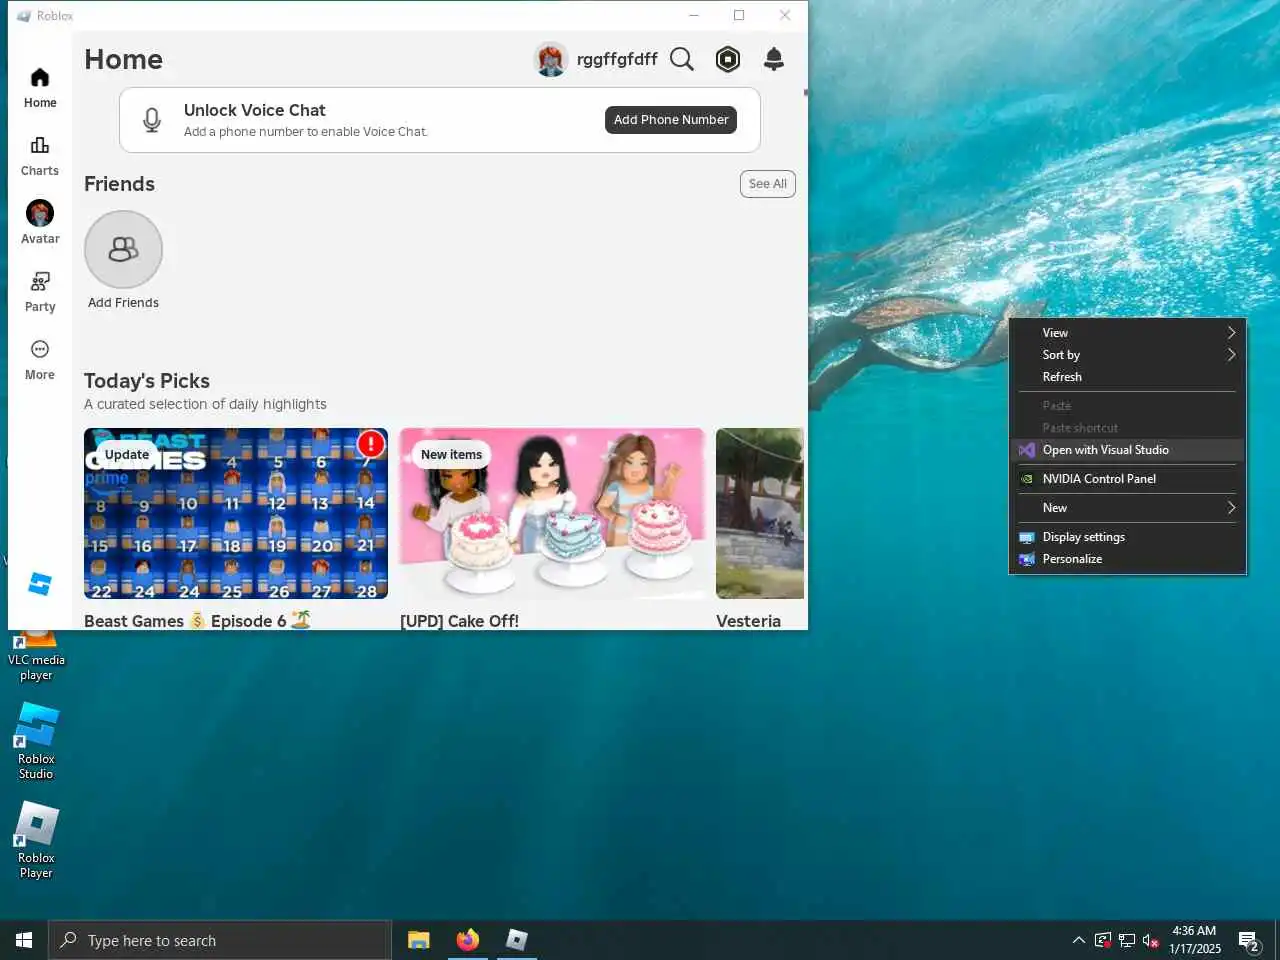Click the security tray icon with red badge

click(x=1103, y=940)
